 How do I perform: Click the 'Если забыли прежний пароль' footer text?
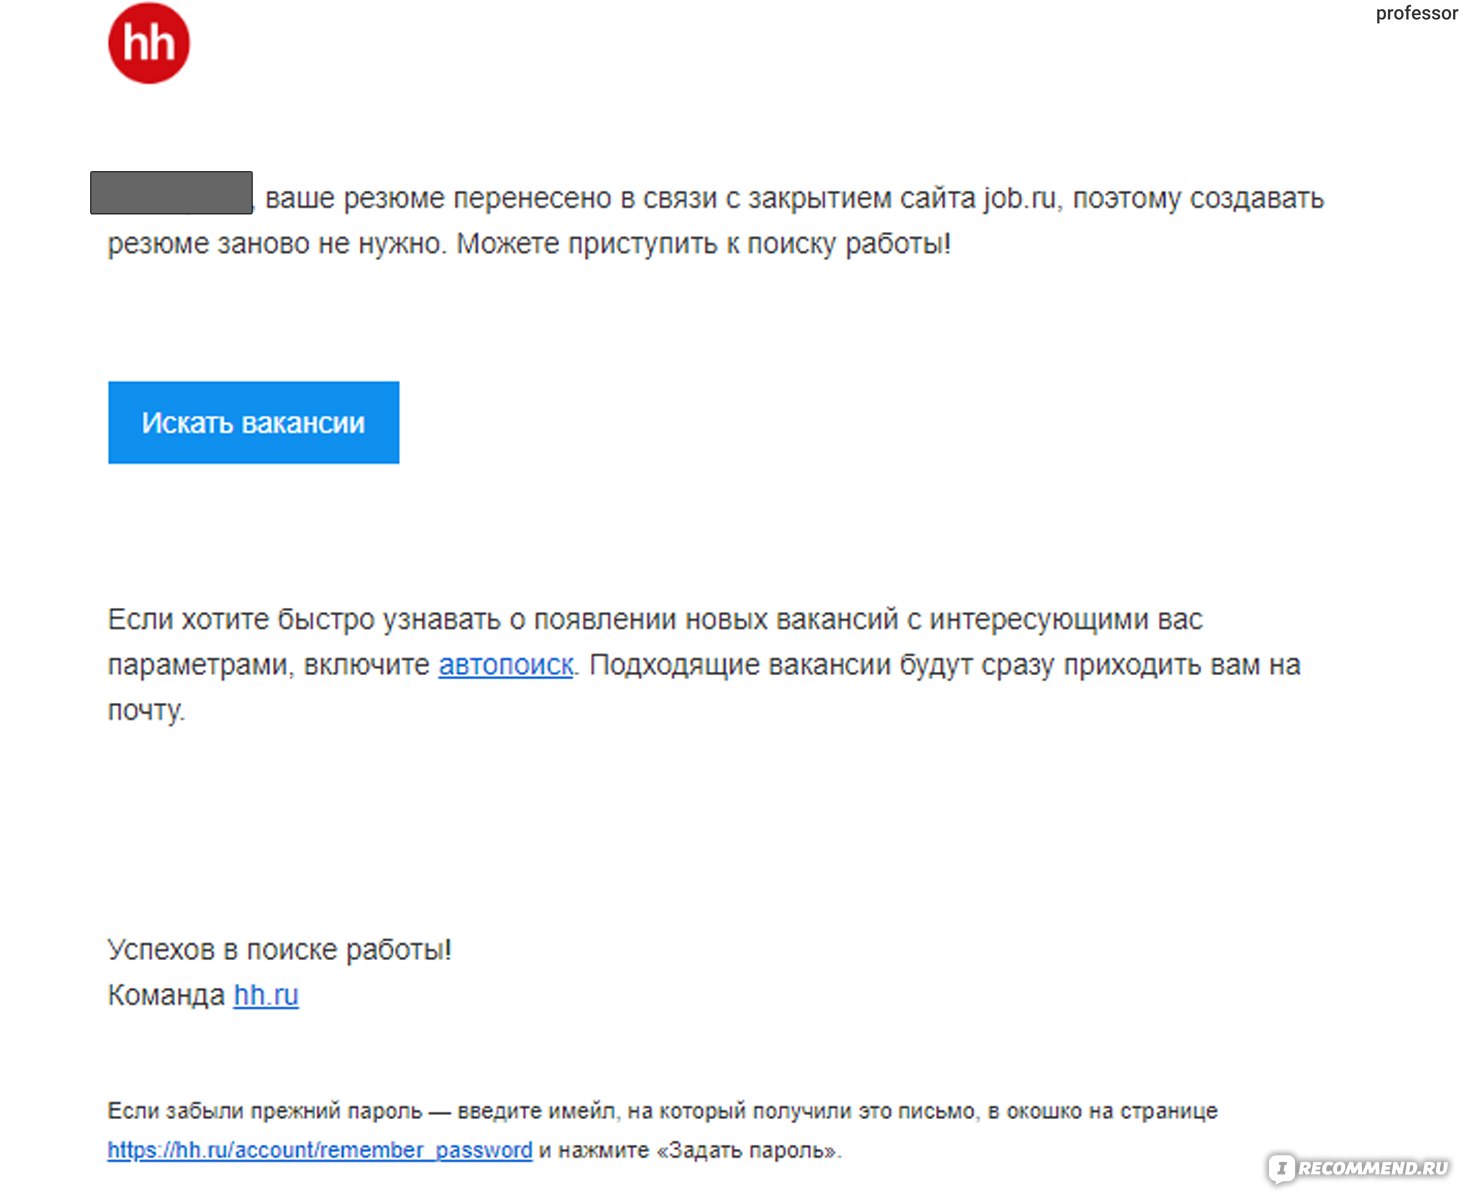click(x=265, y=1111)
